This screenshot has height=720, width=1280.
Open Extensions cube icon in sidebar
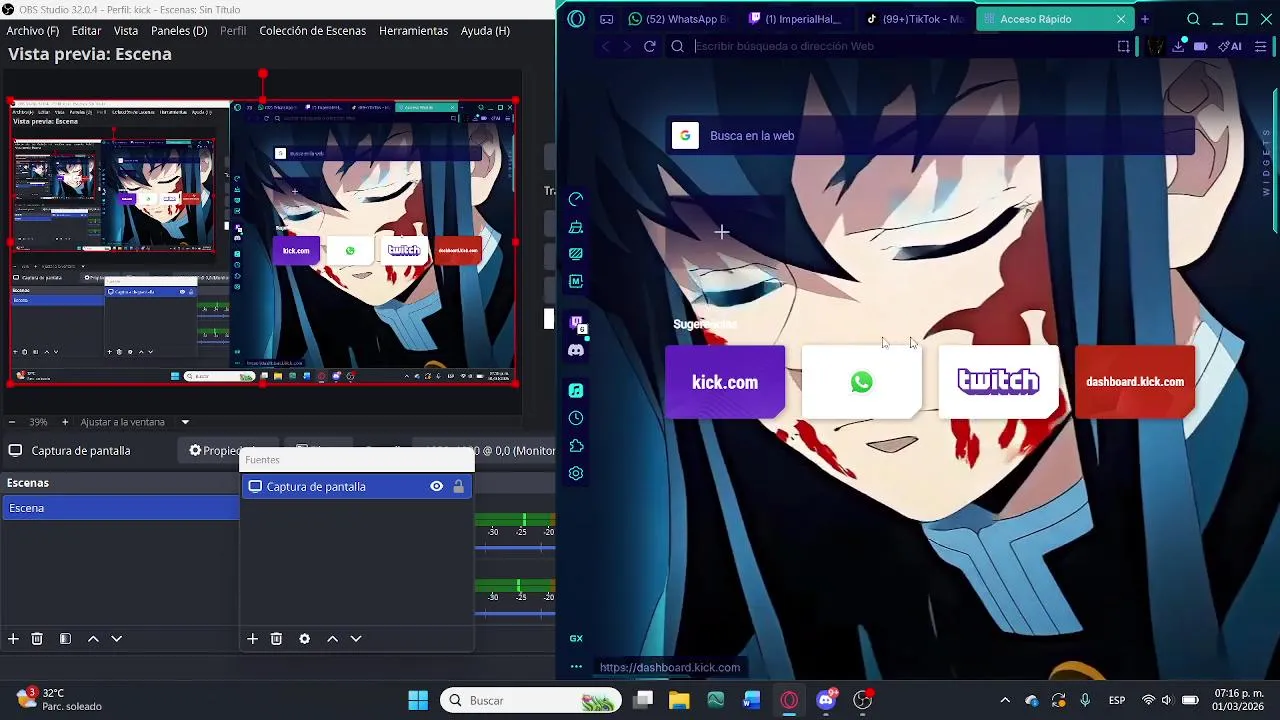pos(576,446)
